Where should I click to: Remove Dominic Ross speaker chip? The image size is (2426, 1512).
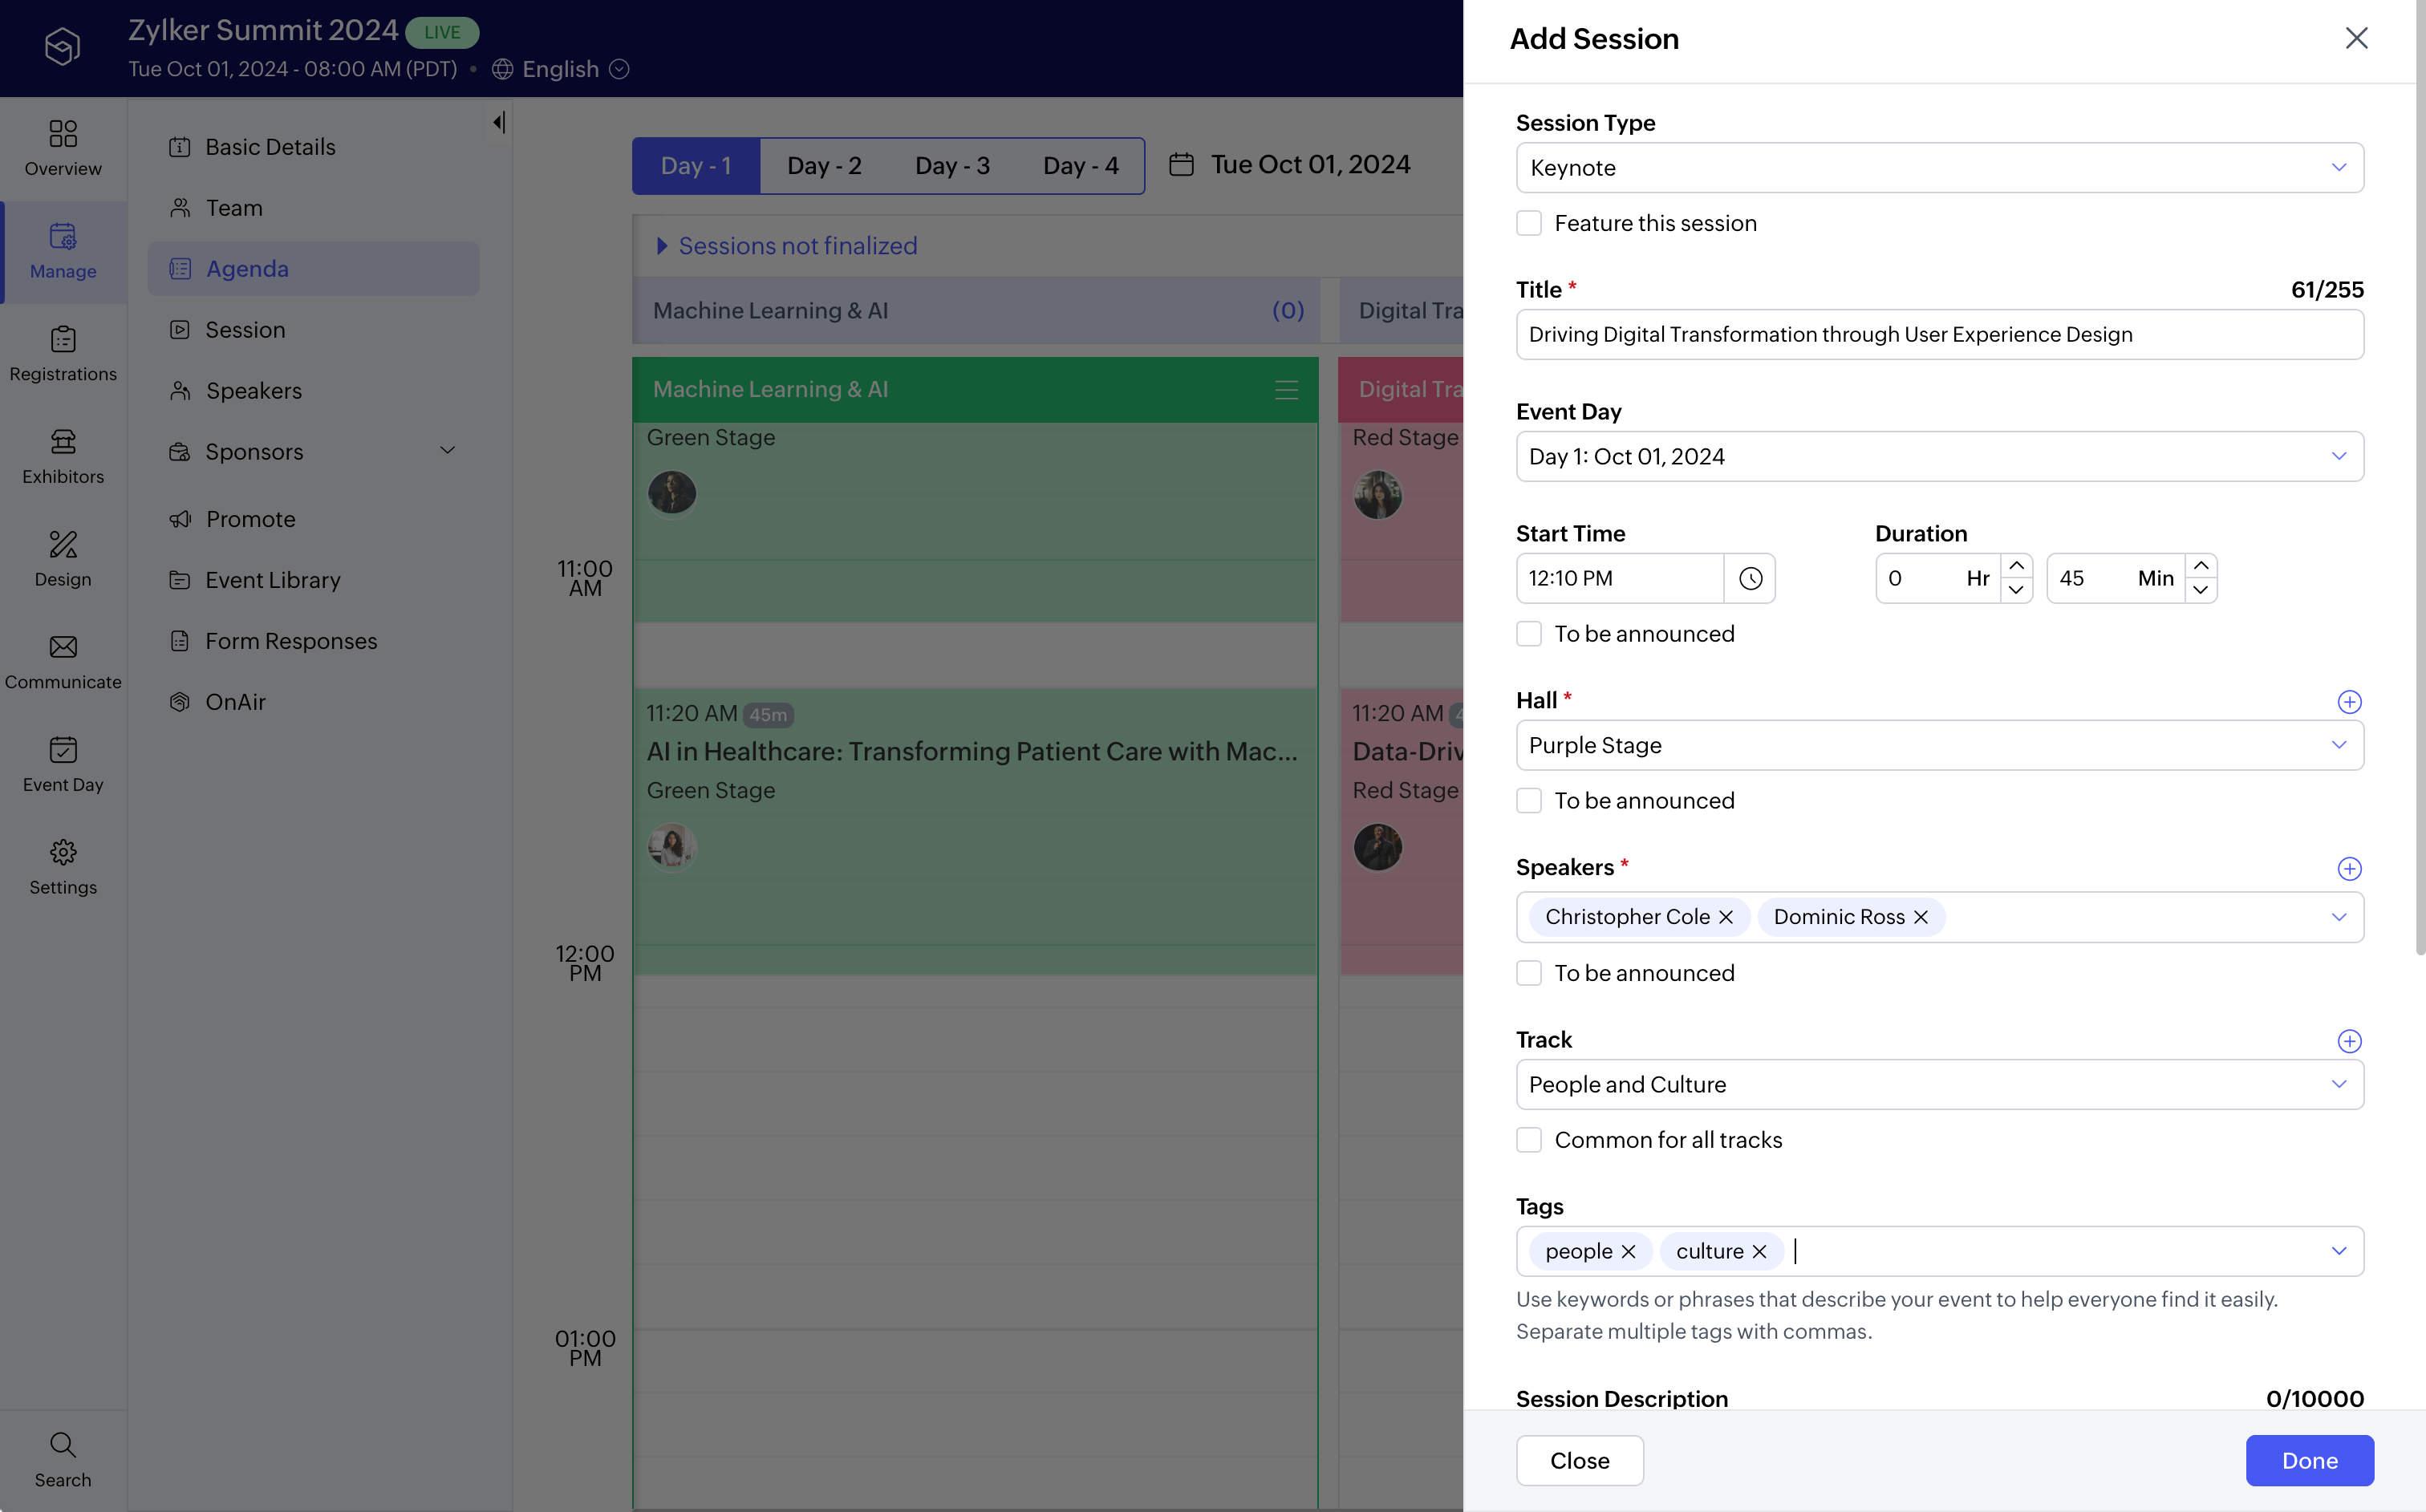(1921, 917)
